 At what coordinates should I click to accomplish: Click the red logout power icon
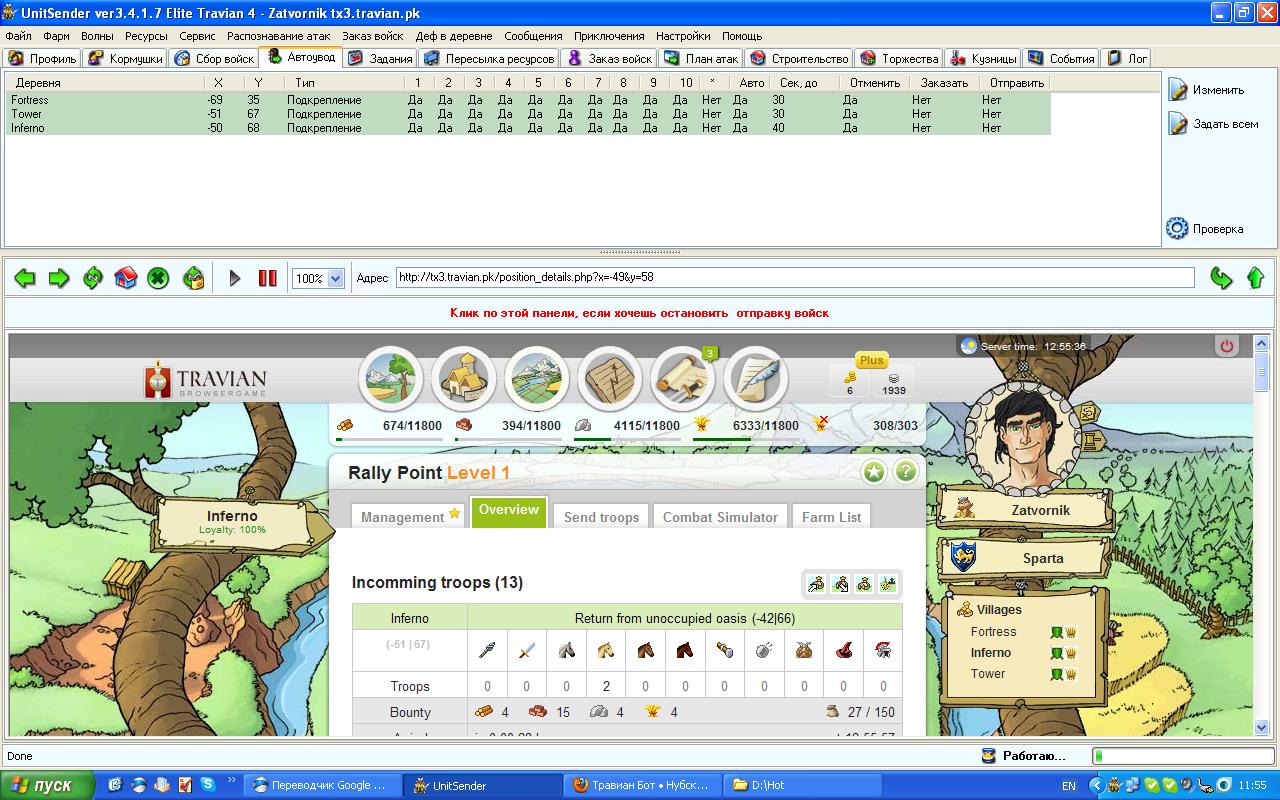tap(1226, 346)
